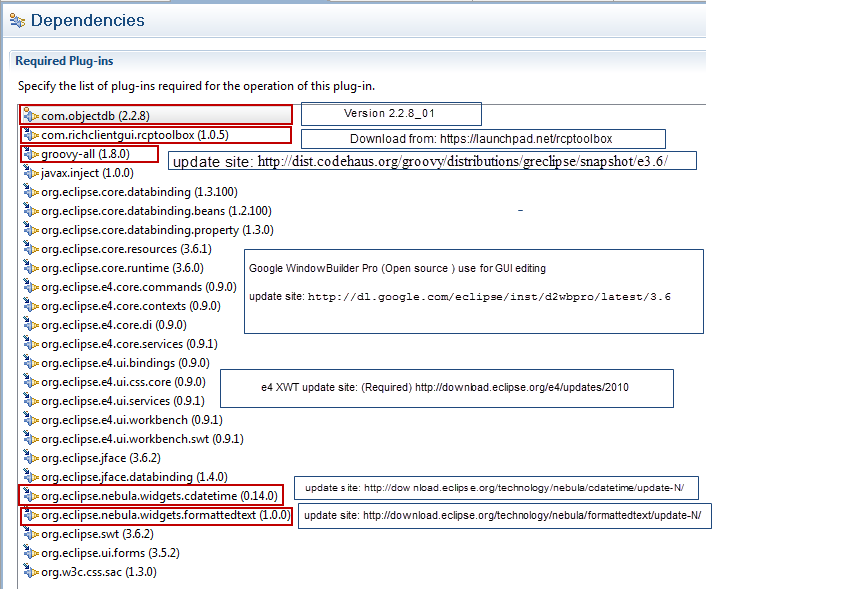Select org.eclipse.e4.ui.css.core entry
Screen dimensions: 857x589
[123, 382]
